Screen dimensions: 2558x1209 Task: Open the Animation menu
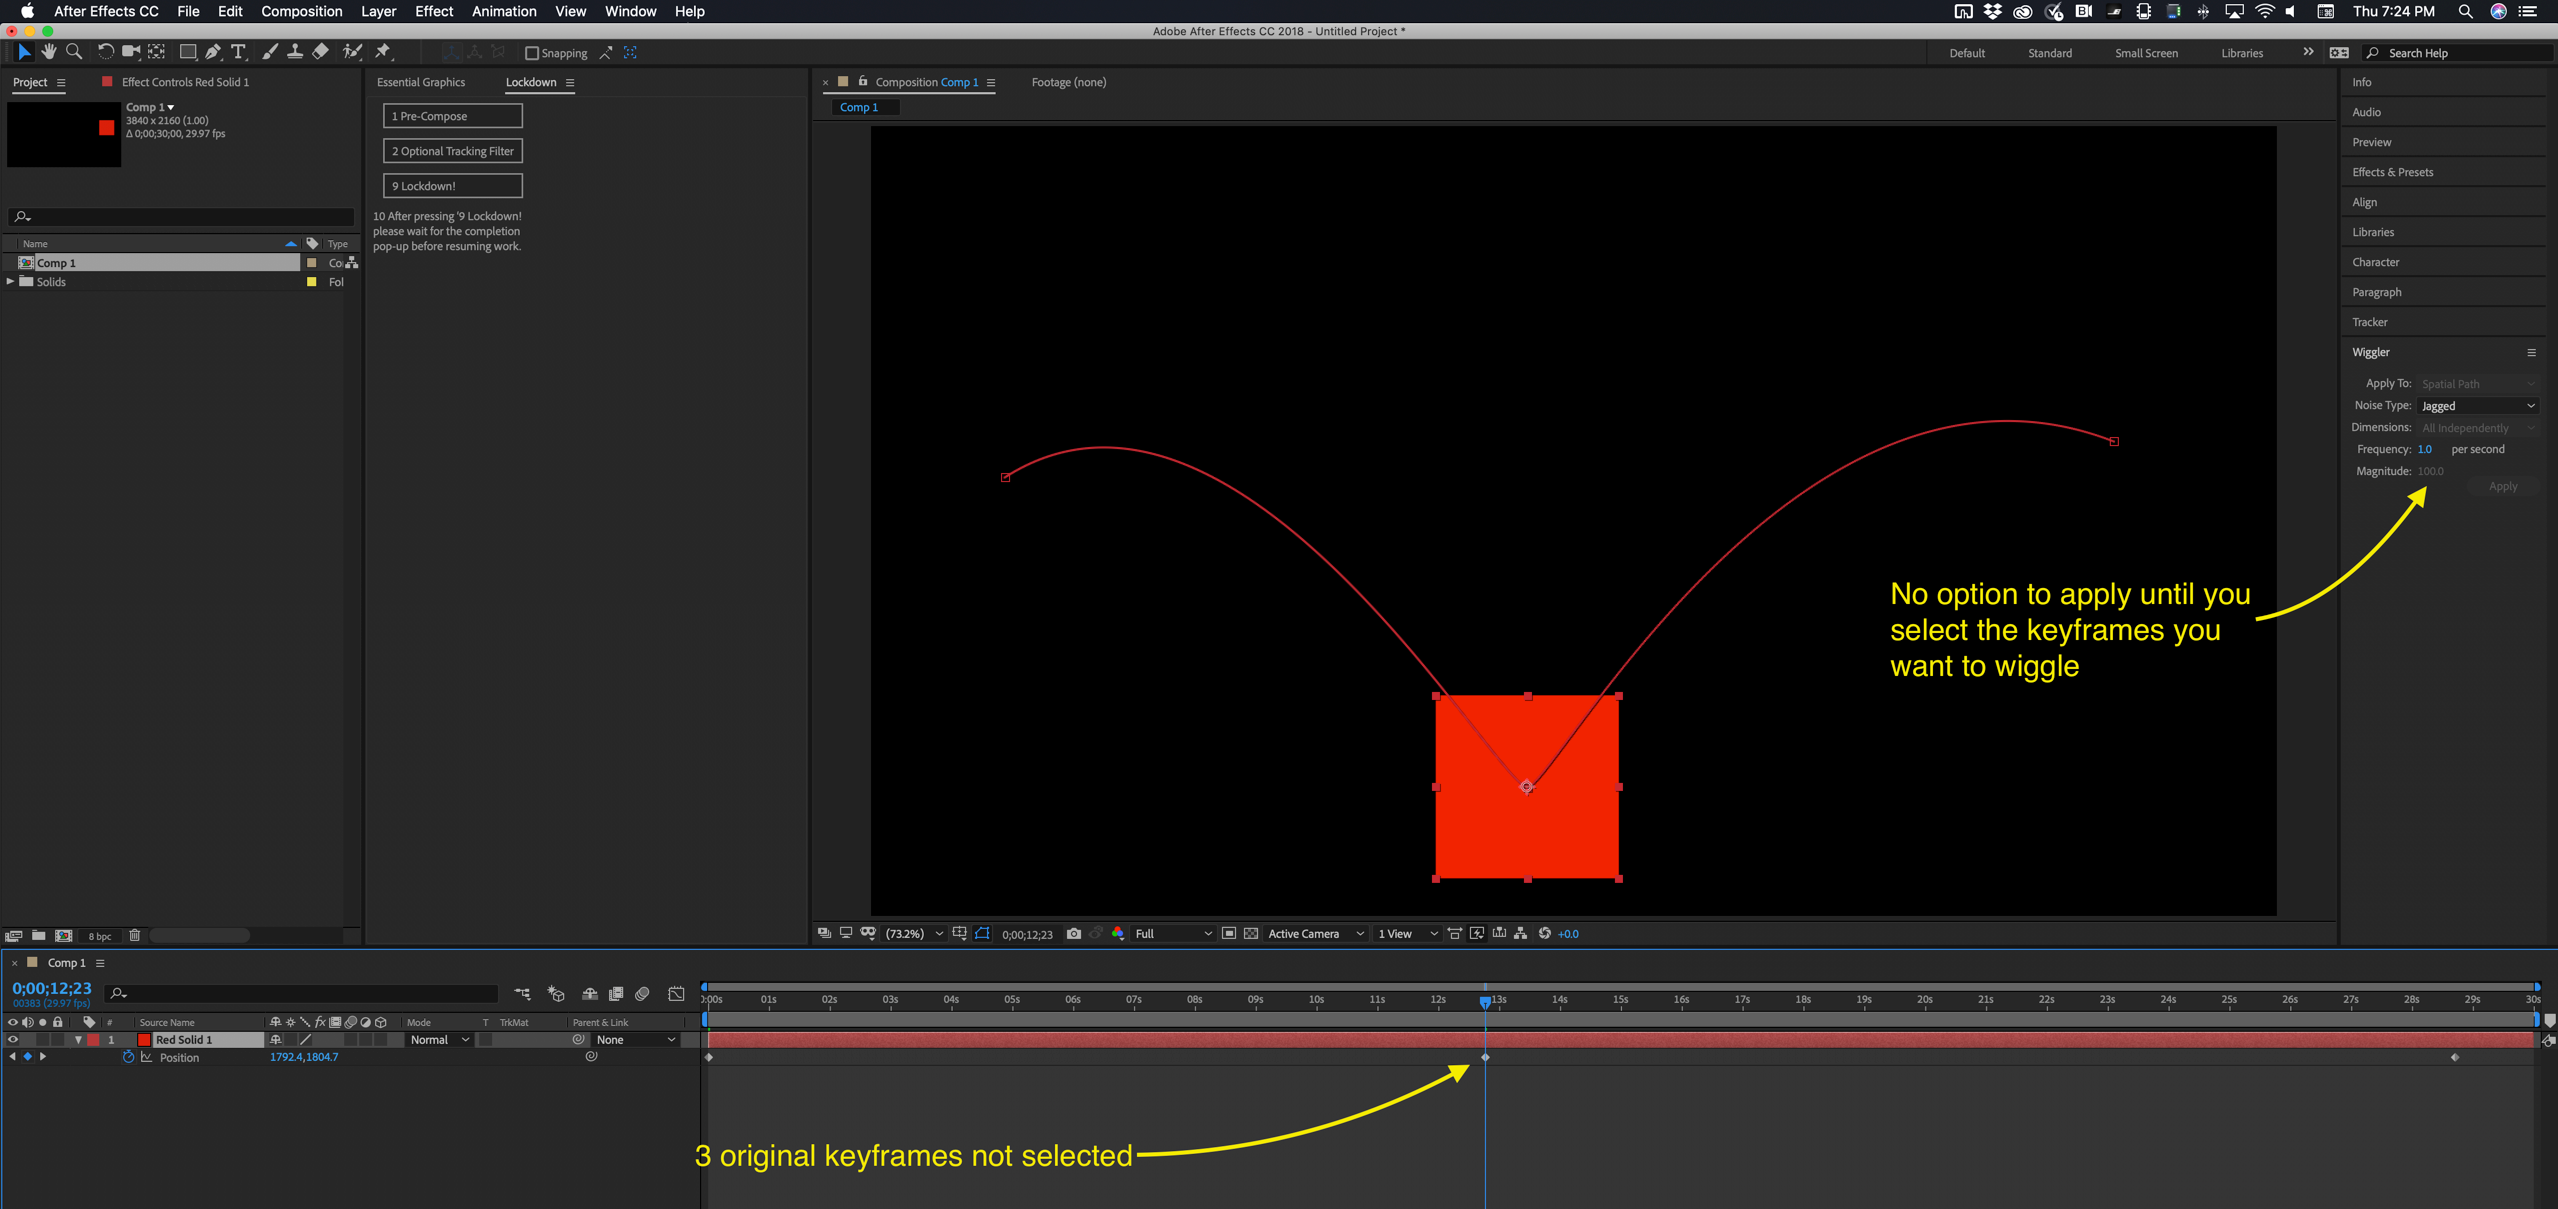[x=504, y=11]
